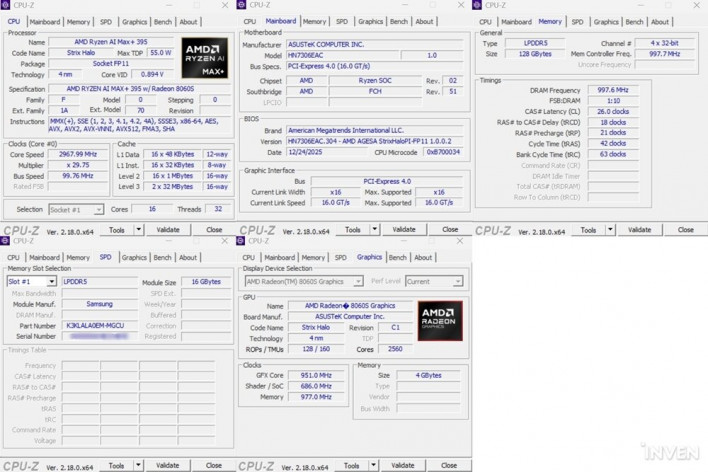
Task: Click Tools button in the Mainboard window
Action: pyautogui.click(x=354, y=230)
